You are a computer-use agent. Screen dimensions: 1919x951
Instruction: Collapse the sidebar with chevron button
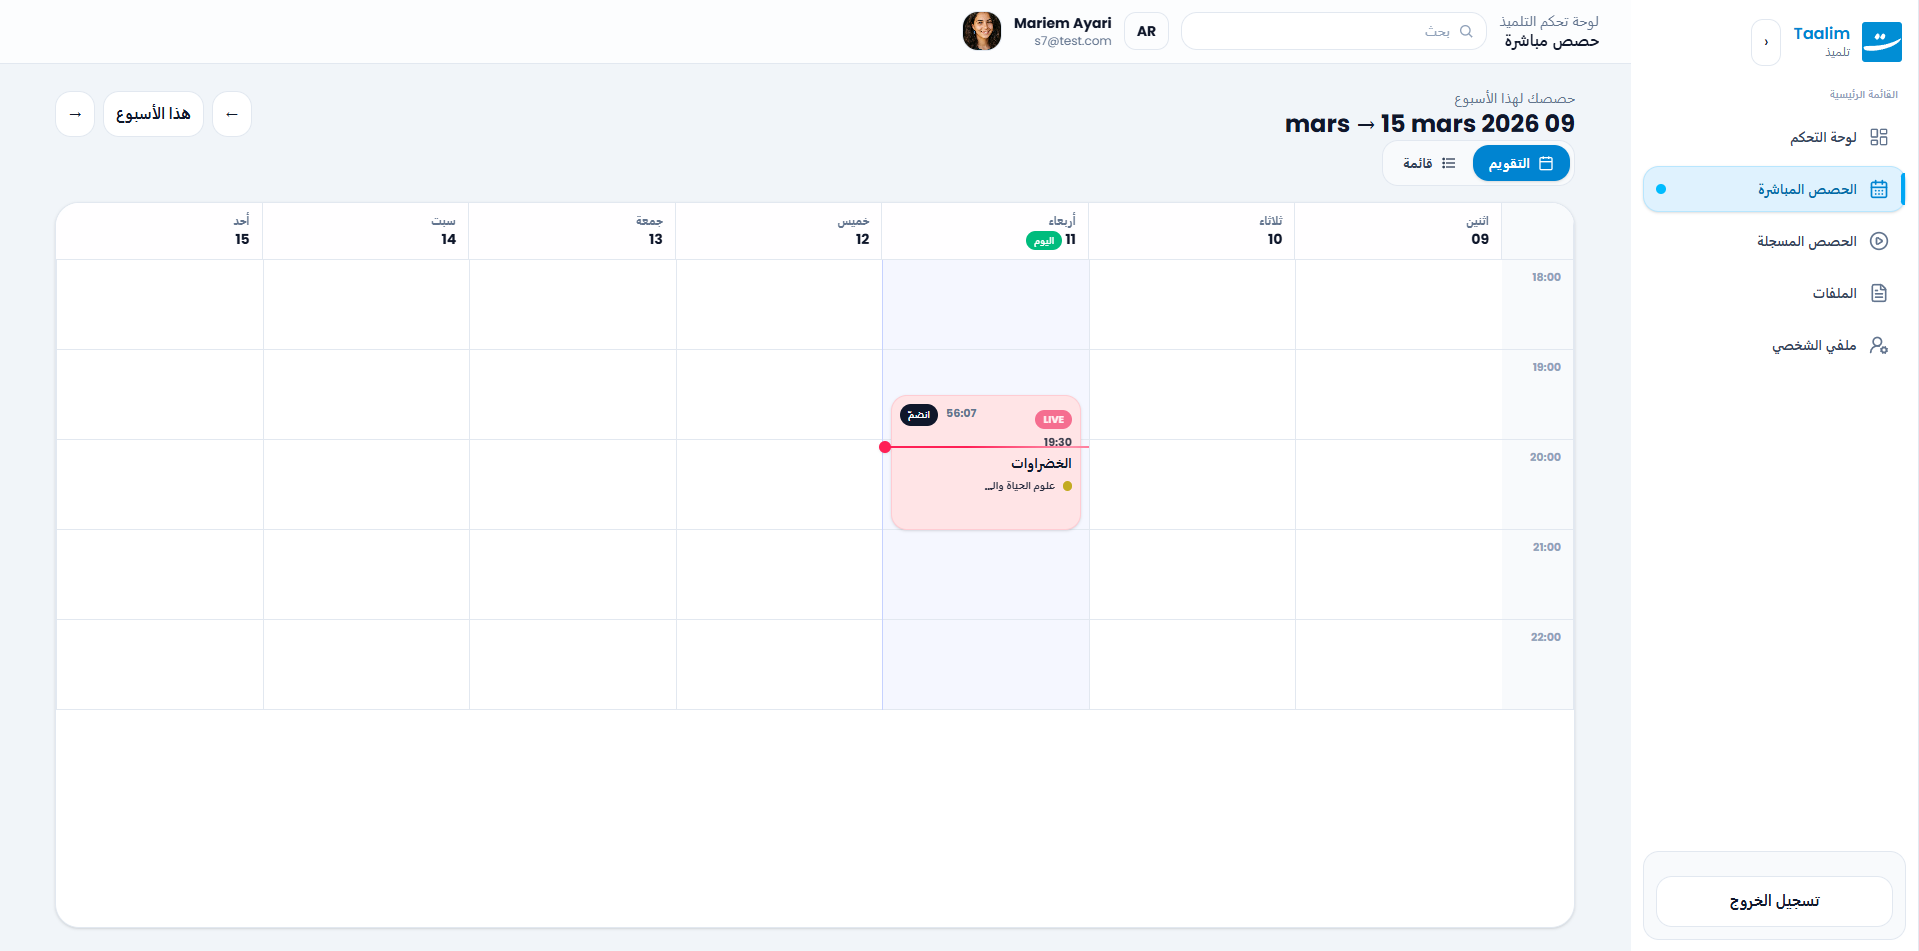[x=1766, y=42]
